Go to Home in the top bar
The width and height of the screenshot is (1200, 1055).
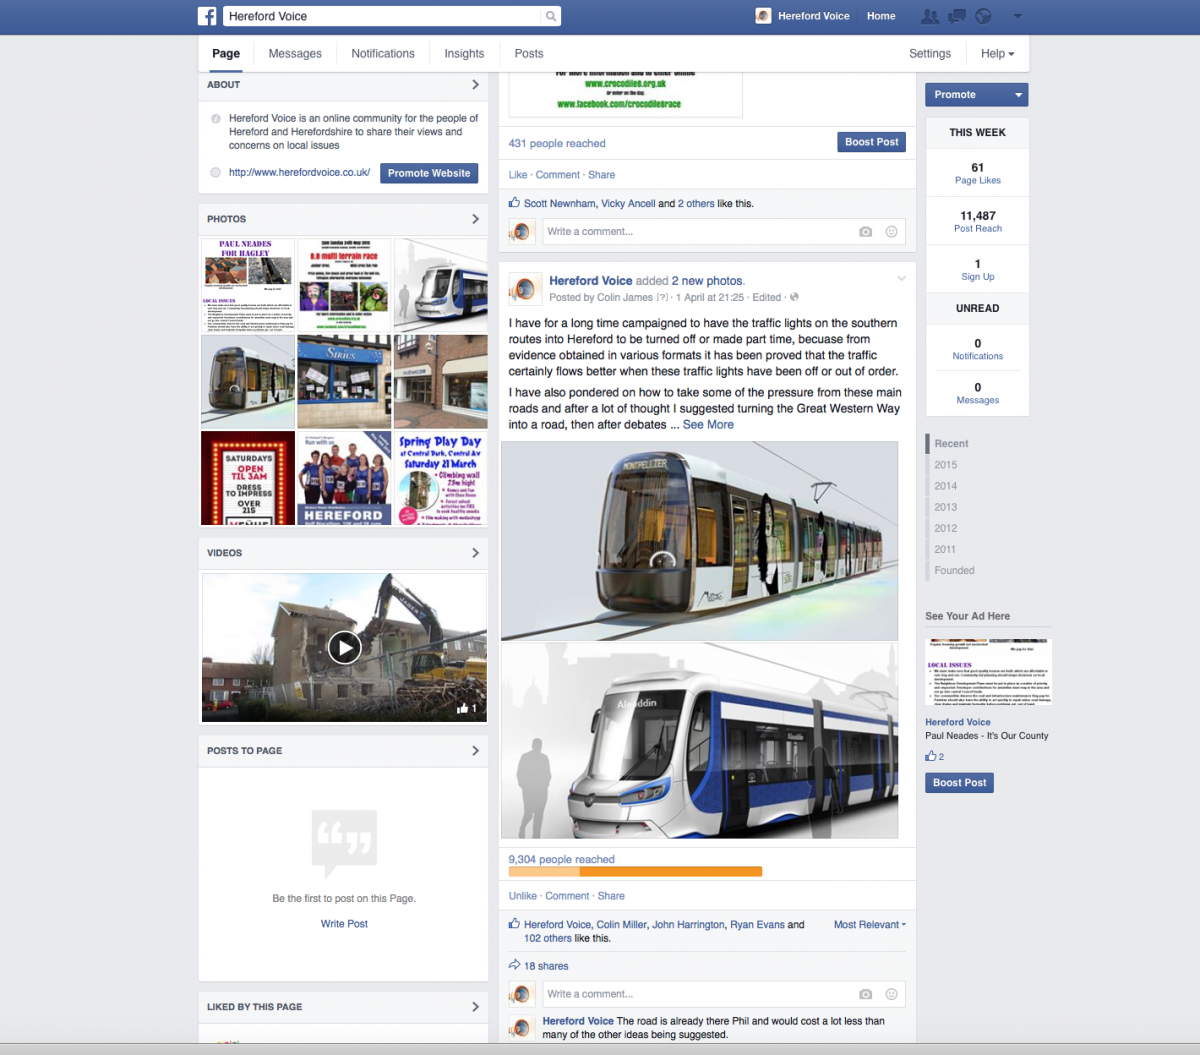click(881, 16)
